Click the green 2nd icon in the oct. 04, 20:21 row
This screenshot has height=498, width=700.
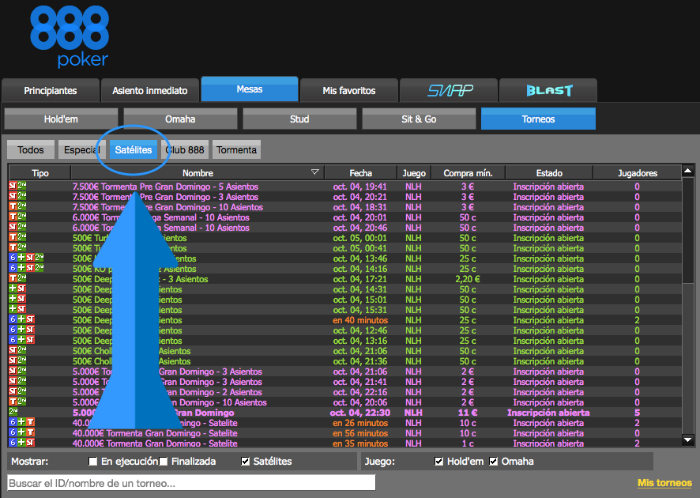tap(22, 197)
